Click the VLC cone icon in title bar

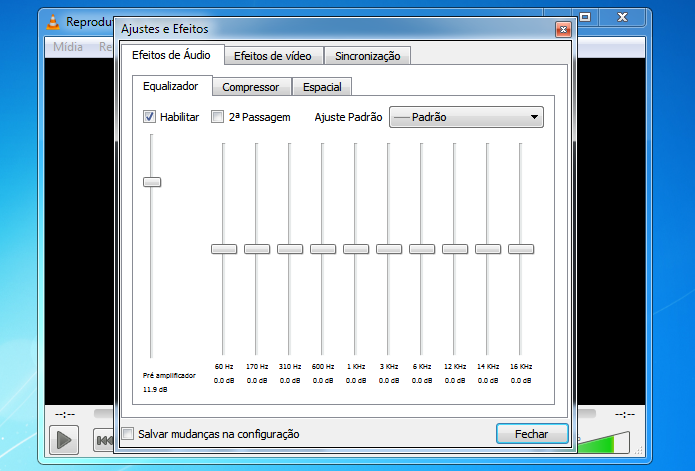click(53, 22)
